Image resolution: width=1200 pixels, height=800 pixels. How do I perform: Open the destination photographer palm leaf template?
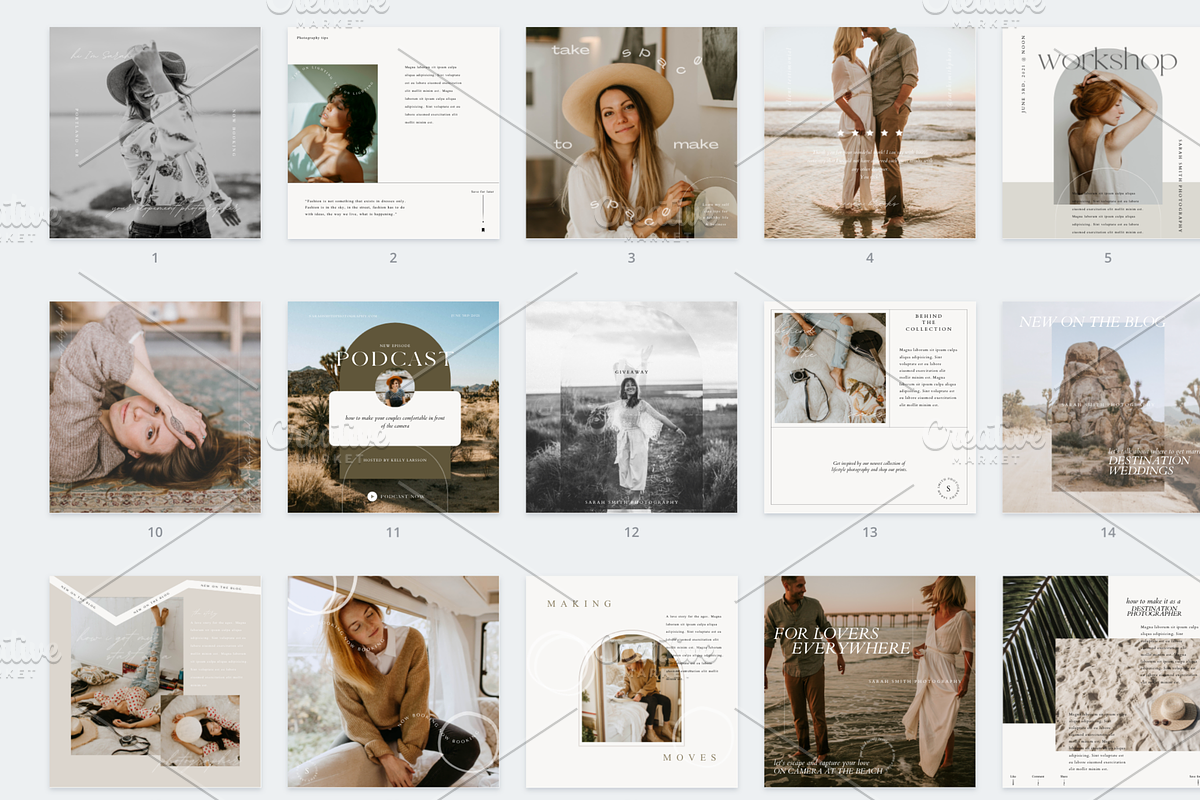click(x=1101, y=681)
